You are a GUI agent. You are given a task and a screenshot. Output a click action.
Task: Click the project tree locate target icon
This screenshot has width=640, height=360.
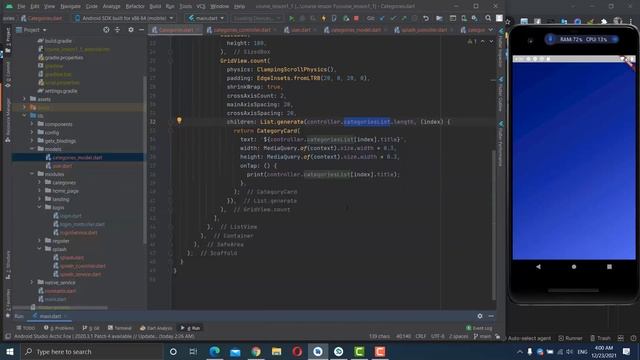coord(106,30)
